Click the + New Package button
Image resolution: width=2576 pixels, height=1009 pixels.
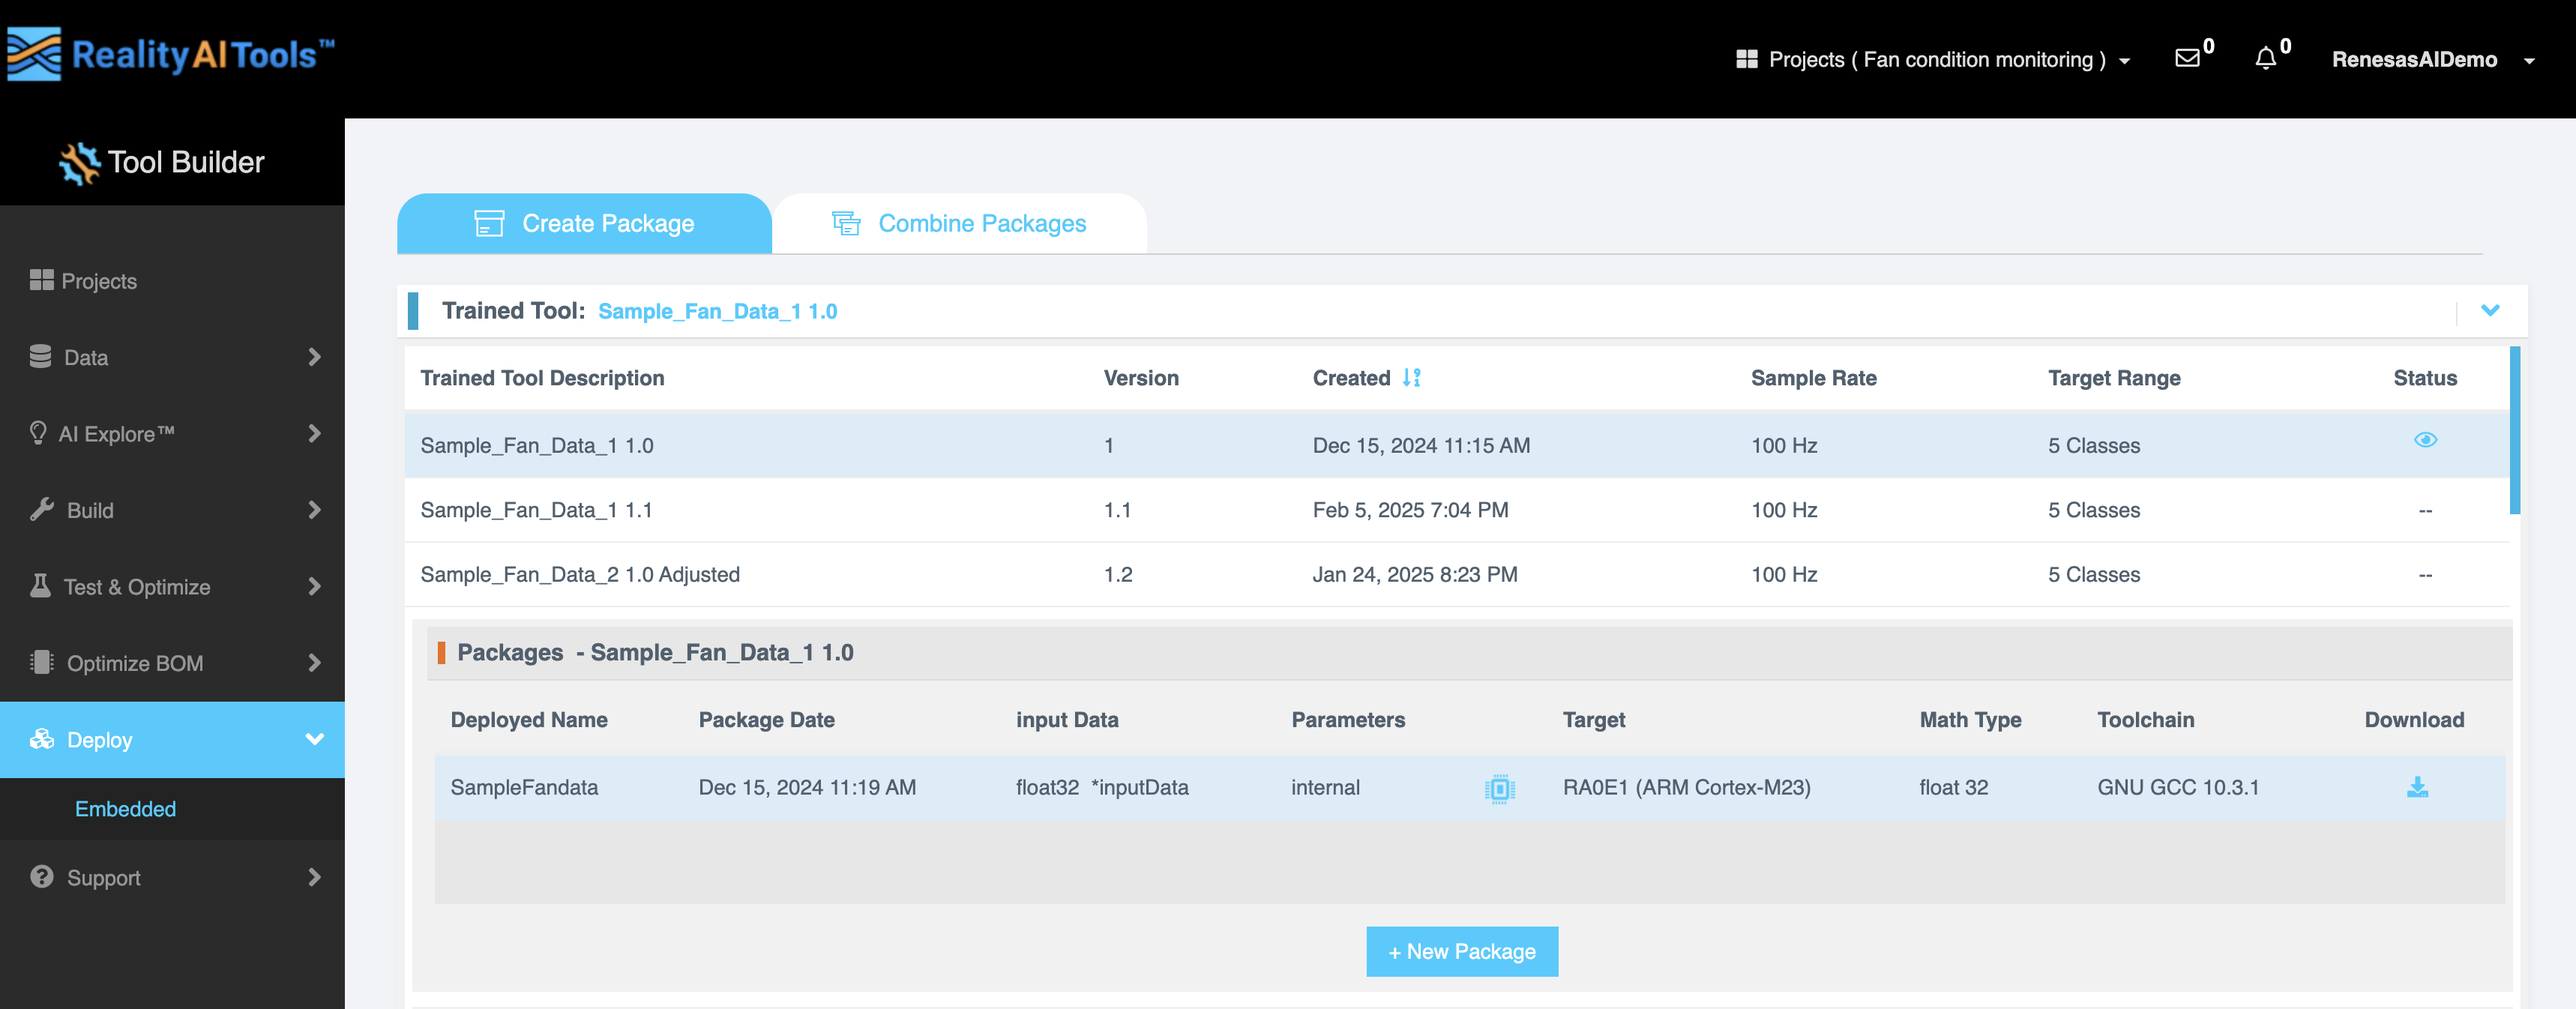click(x=1461, y=951)
